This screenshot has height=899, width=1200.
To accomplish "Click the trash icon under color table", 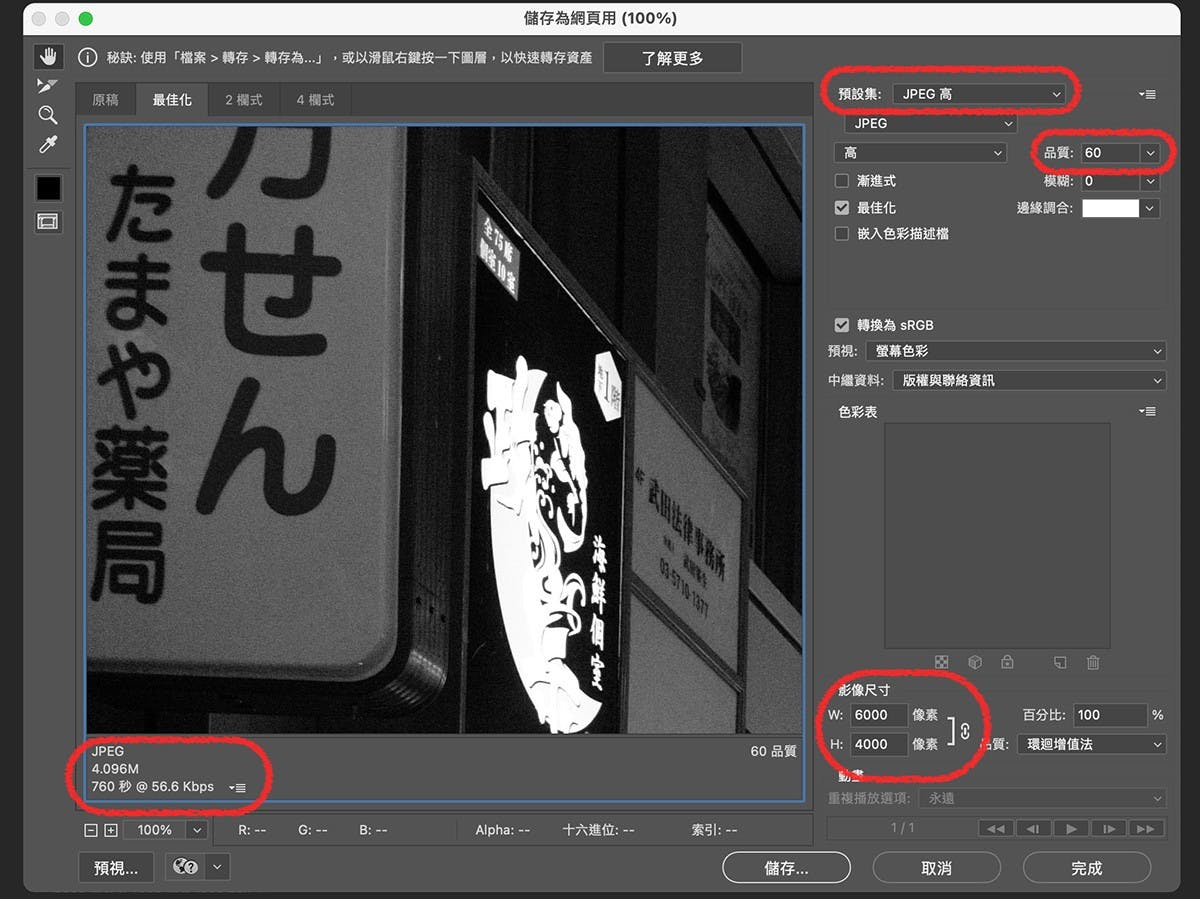I will coord(1093,662).
